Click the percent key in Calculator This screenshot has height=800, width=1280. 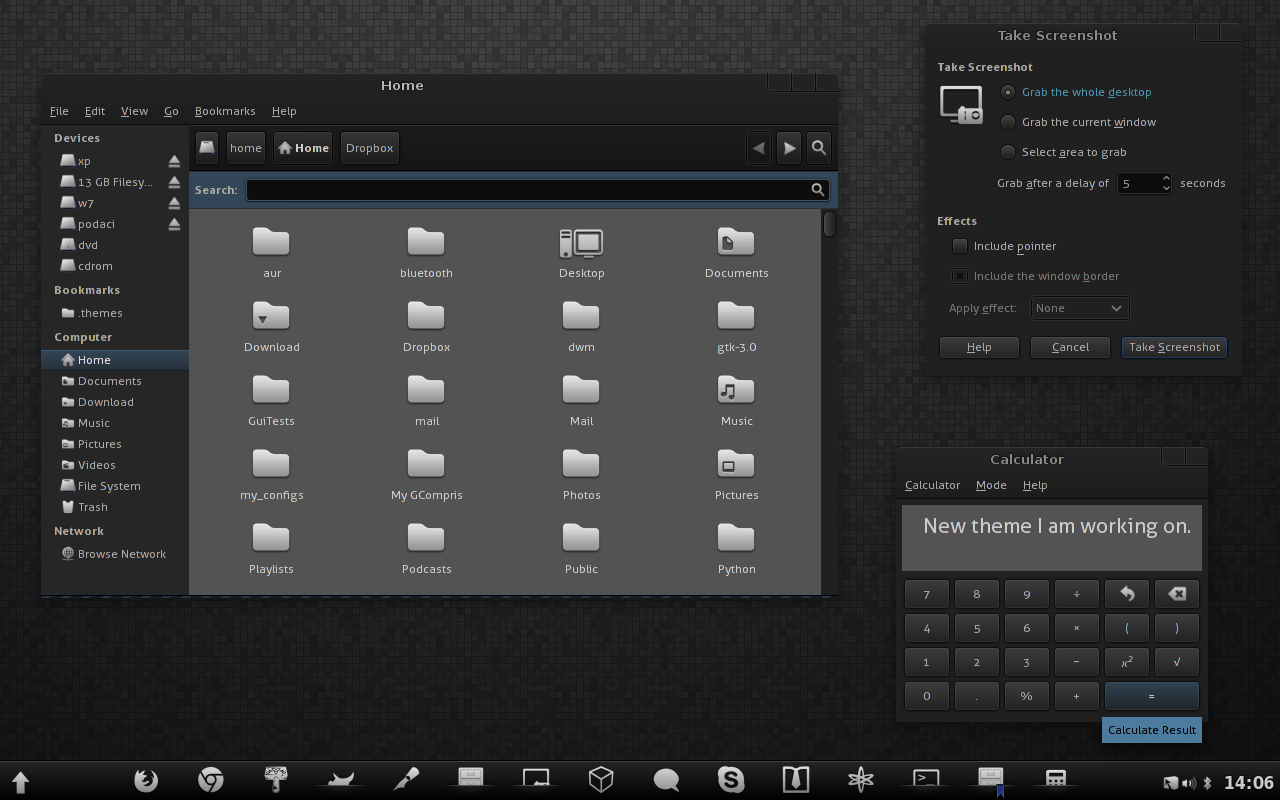[x=1027, y=696]
